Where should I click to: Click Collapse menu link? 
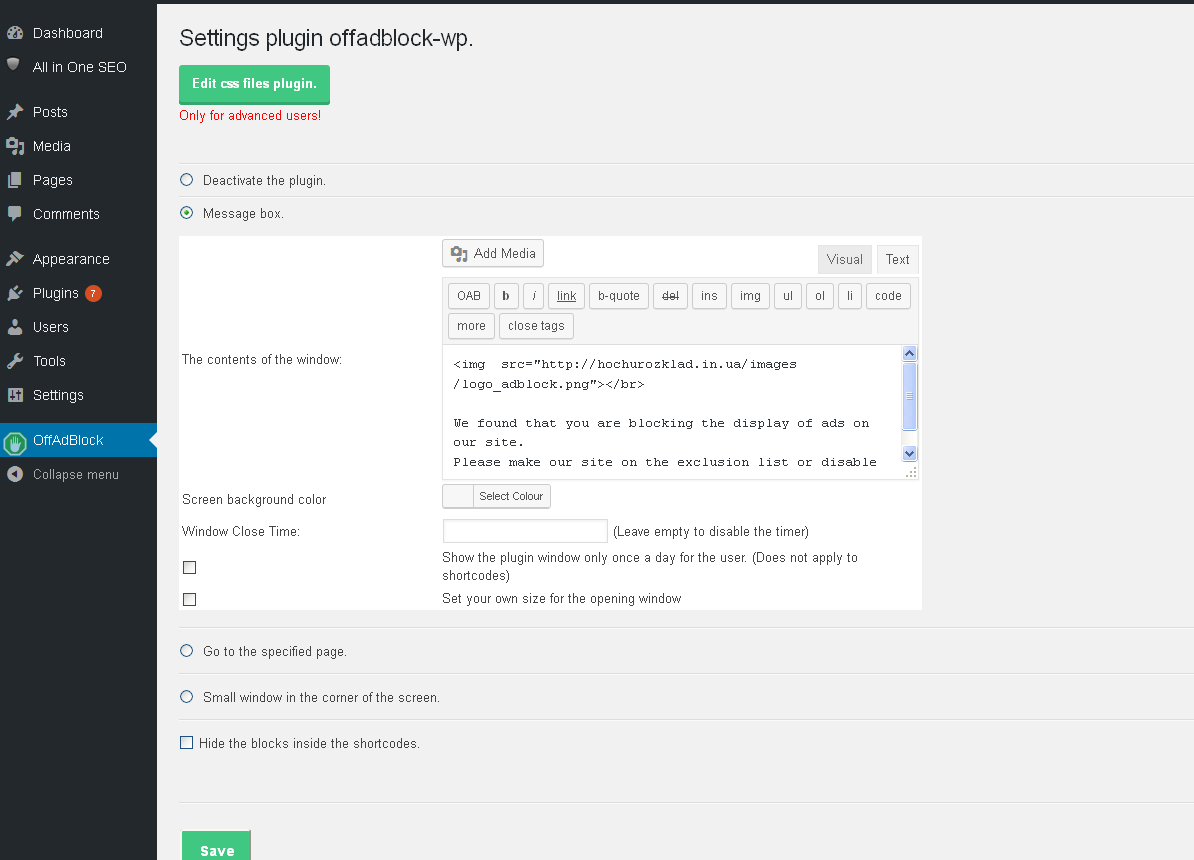pos(75,474)
